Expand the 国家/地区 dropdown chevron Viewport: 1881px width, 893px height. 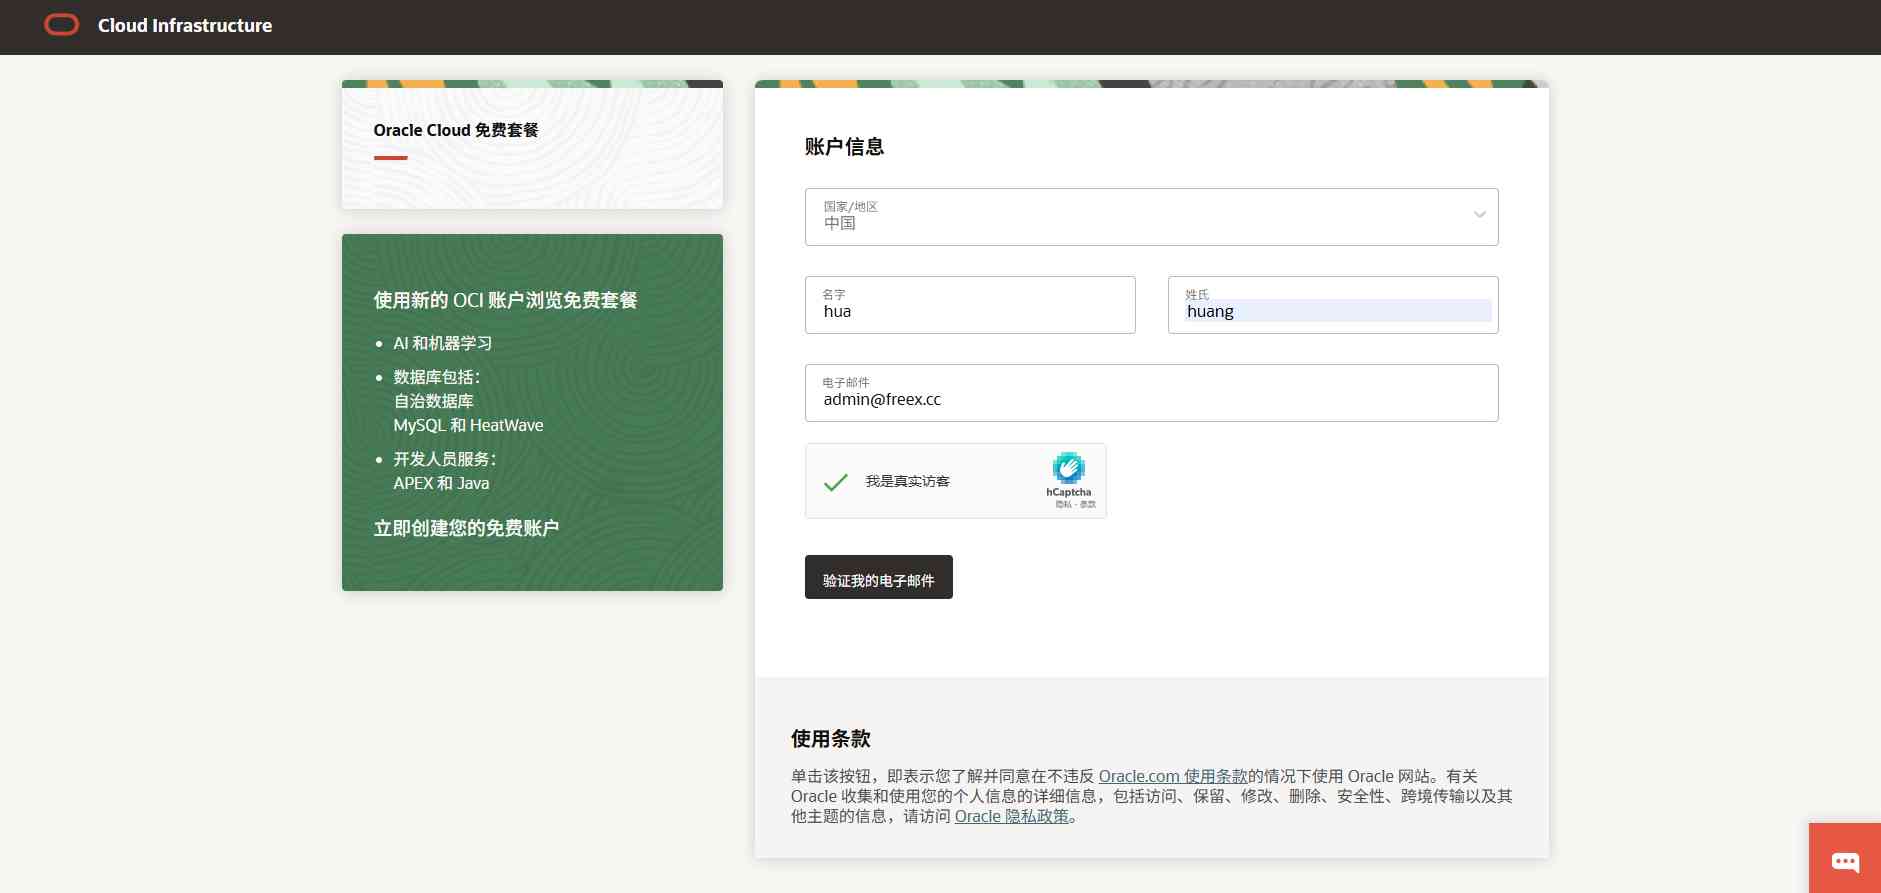click(x=1479, y=215)
